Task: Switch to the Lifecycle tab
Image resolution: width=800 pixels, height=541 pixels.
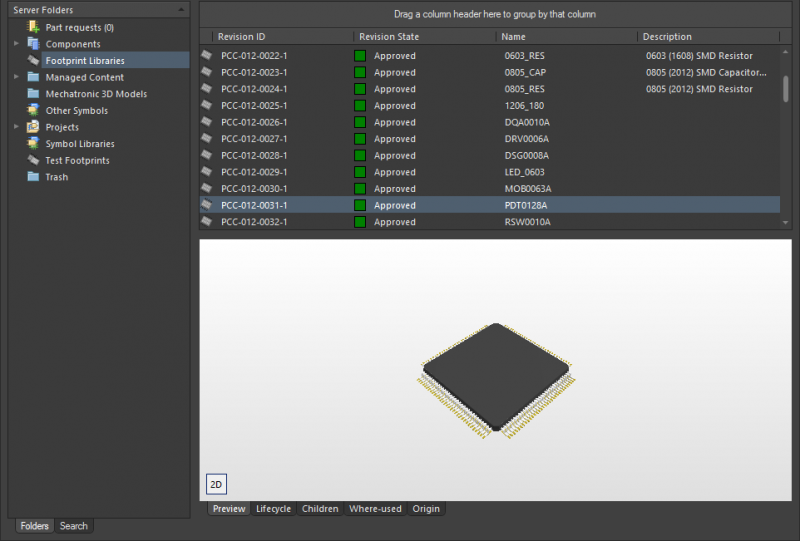Action: pyautogui.click(x=273, y=509)
